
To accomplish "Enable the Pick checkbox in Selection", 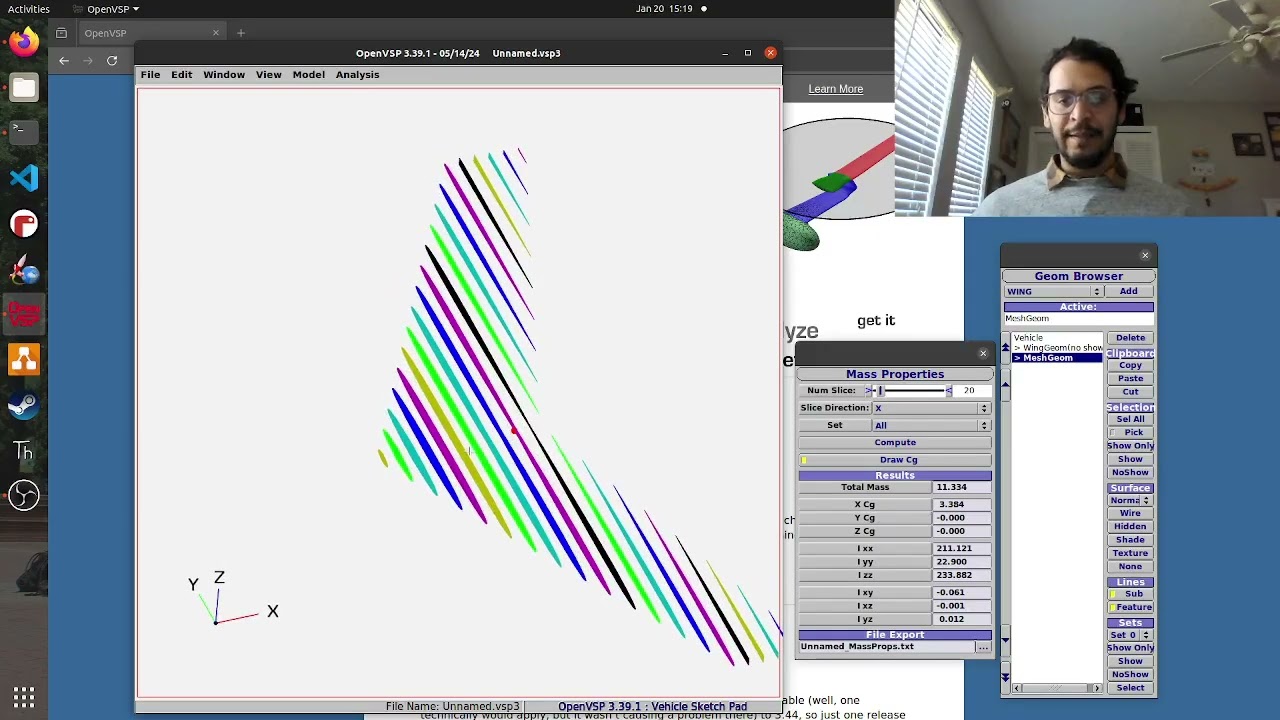I will (x=1130, y=433).
